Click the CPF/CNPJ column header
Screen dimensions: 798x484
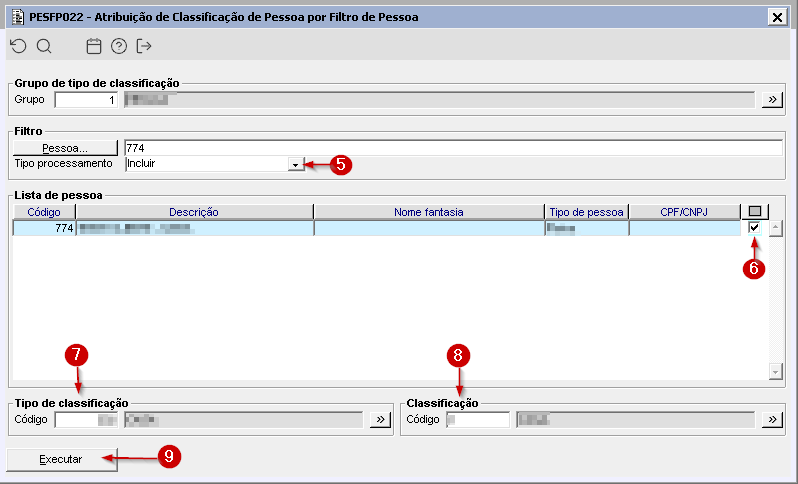pyautogui.click(x=684, y=212)
